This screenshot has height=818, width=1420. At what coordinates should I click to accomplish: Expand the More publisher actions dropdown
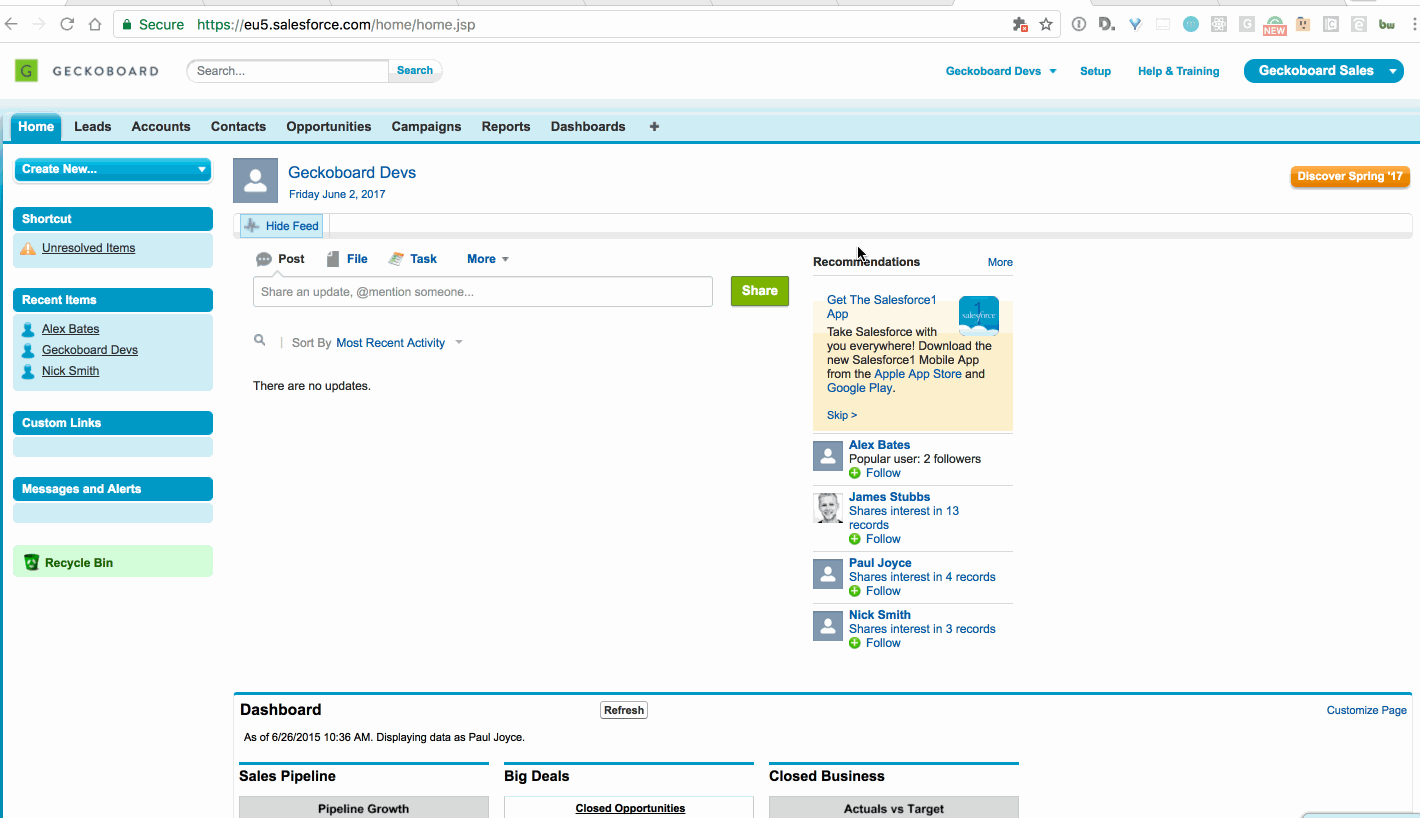[488, 259]
